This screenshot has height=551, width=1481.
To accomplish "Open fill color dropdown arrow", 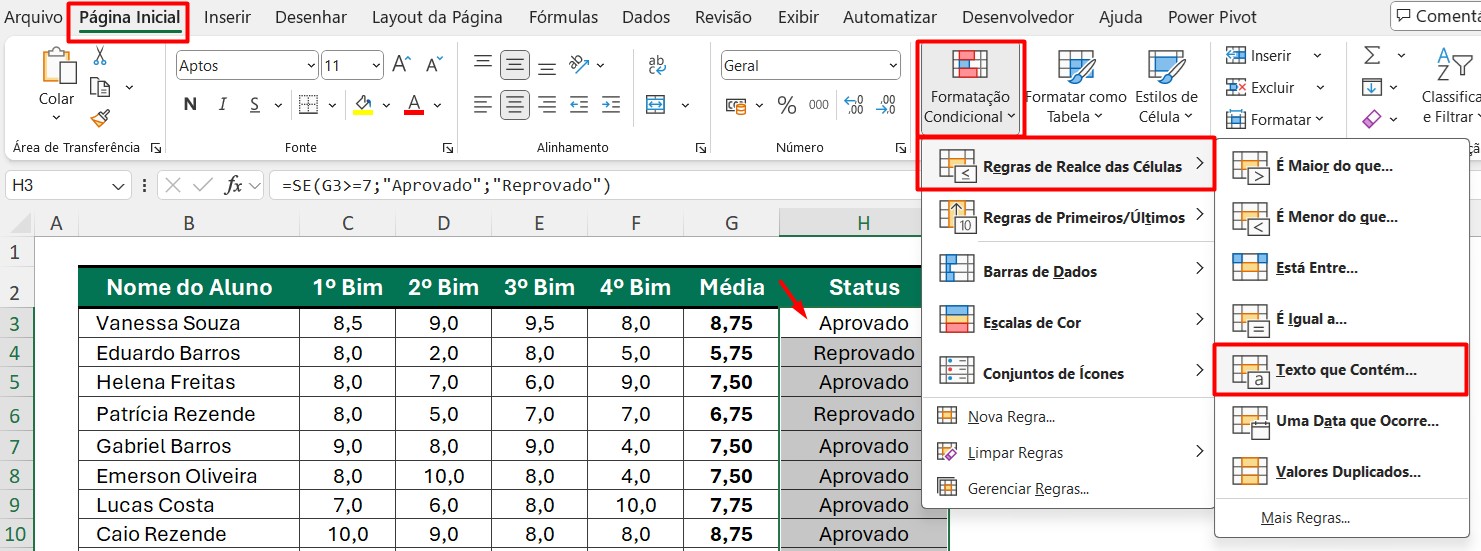I will coord(384,104).
